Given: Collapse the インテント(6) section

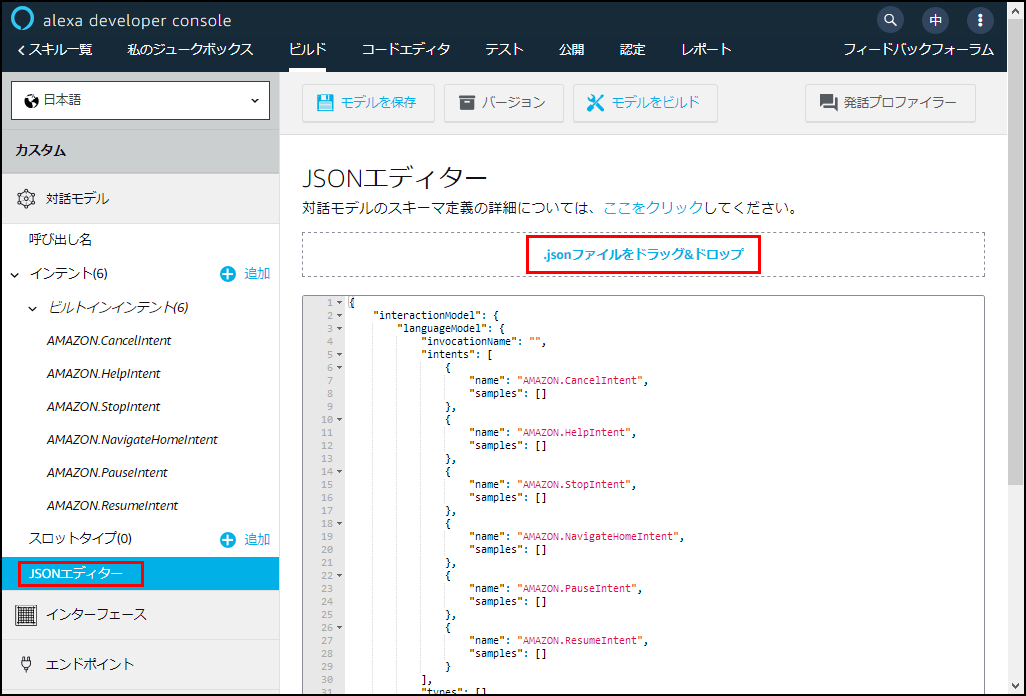Looking at the screenshot, I should pos(15,275).
